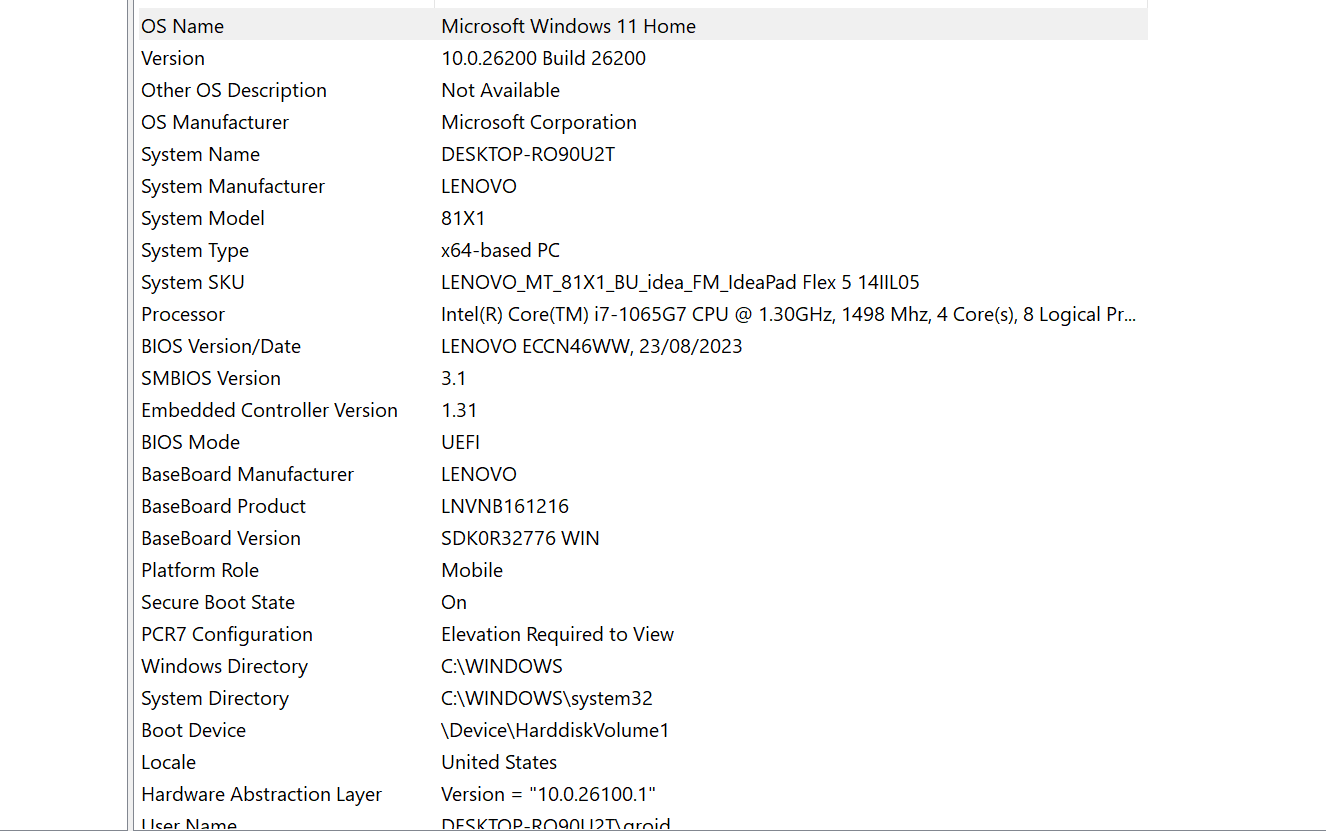
Task: Click the x64-based PC value
Action: coord(500,250)
